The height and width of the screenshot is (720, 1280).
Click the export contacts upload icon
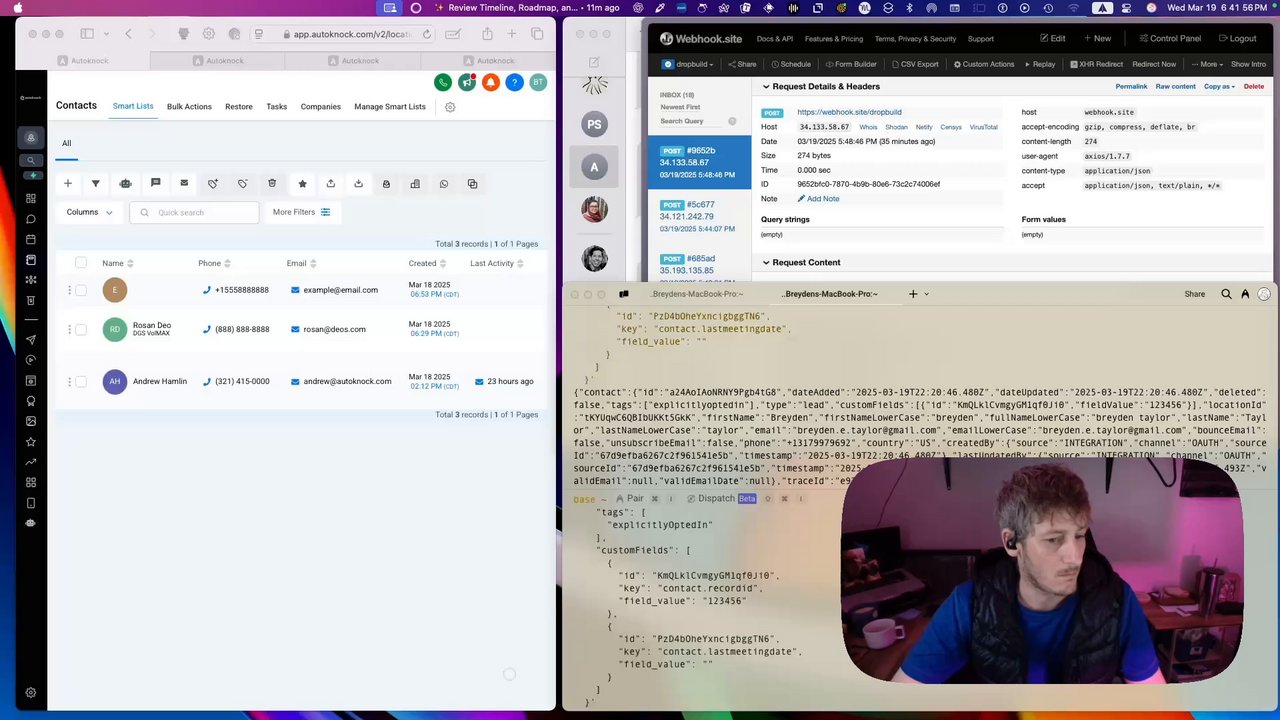(x=331, y=184)
